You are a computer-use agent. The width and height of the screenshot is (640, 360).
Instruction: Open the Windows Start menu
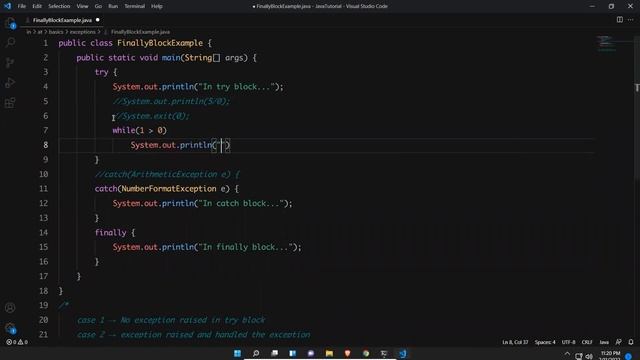coord(237,353)
